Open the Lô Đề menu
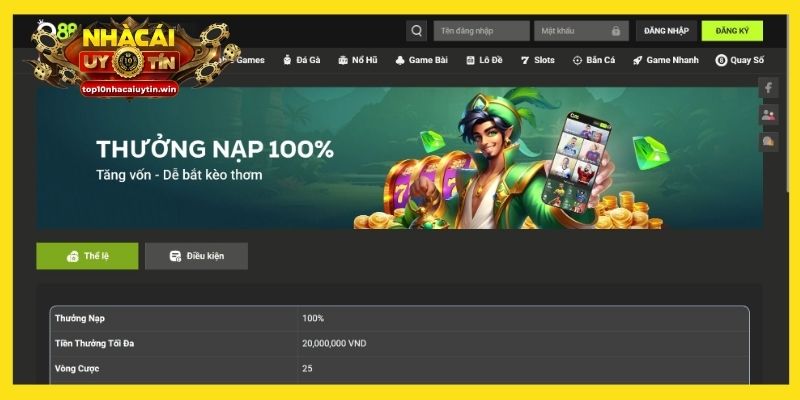800x400 pixels. pyautogui.click(x=484, y=60)
